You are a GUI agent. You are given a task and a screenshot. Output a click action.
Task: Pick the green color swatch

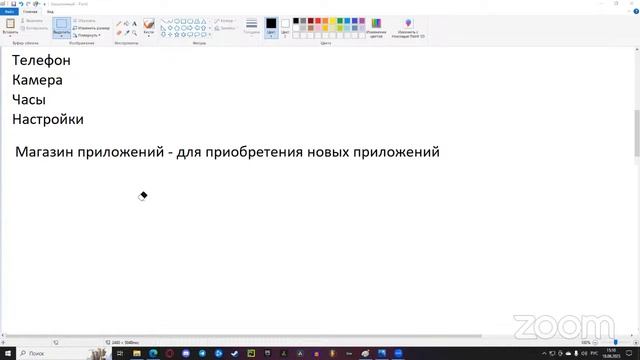click(340, 20)
